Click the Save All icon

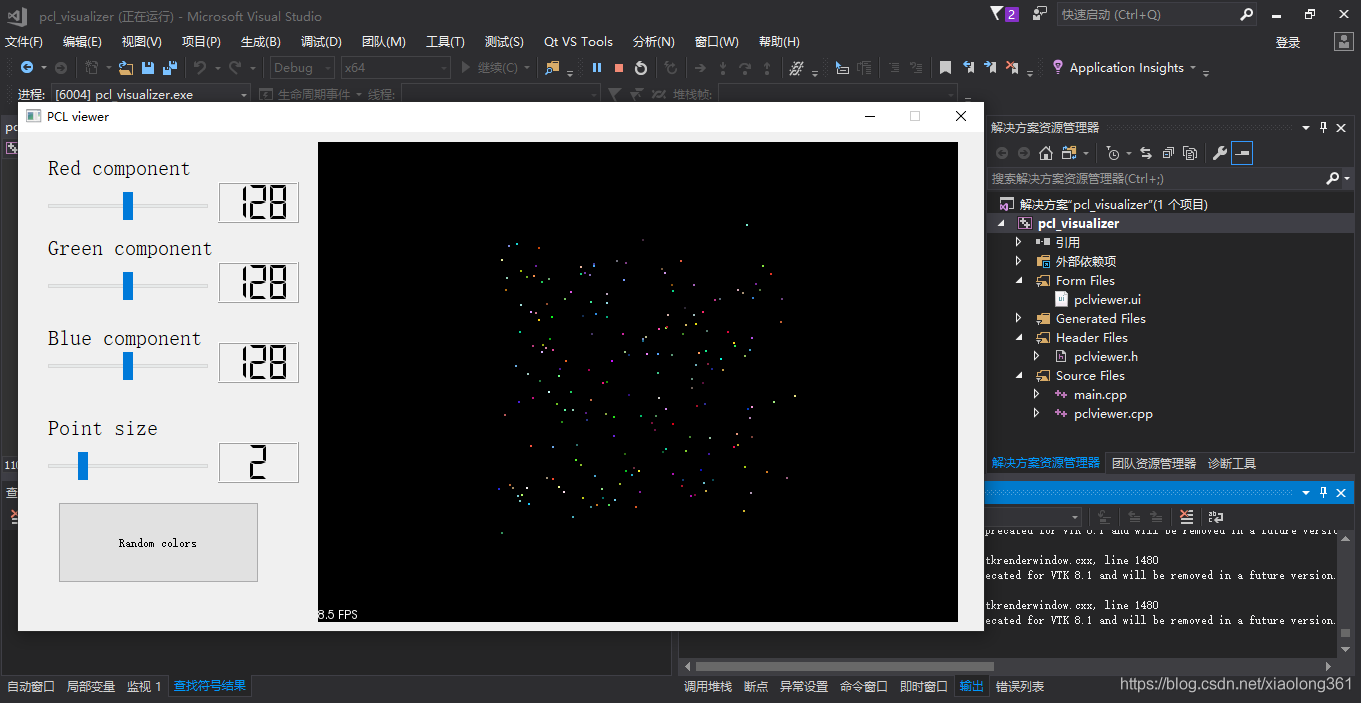170,68
